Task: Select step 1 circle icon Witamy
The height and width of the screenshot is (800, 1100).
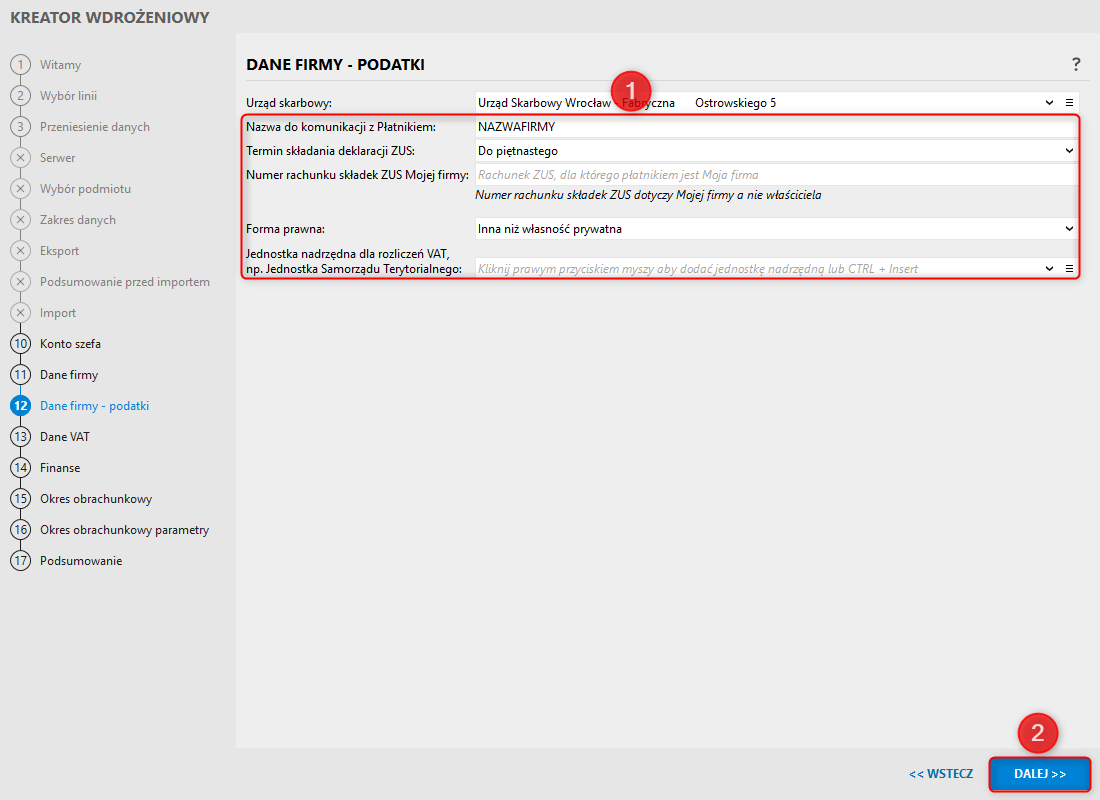Action: pyautogui.click(x=20, y=65)
